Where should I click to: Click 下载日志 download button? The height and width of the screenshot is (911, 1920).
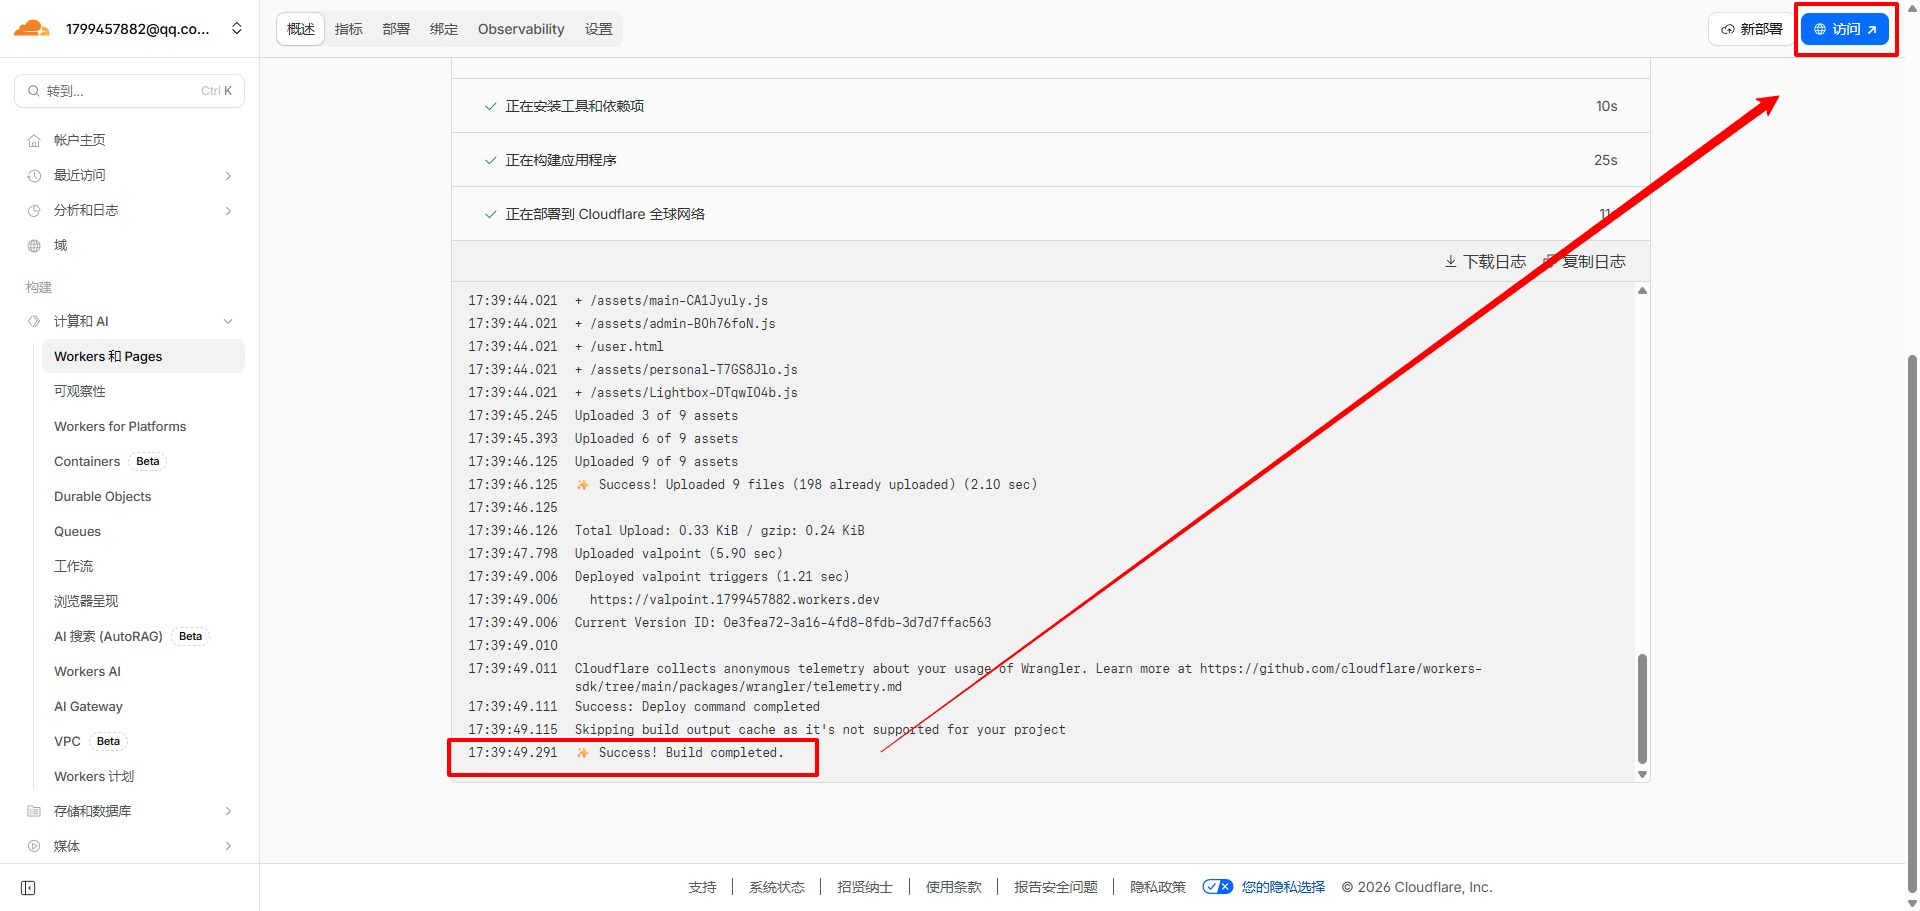pyautogui.click(x=1485, y=262)
